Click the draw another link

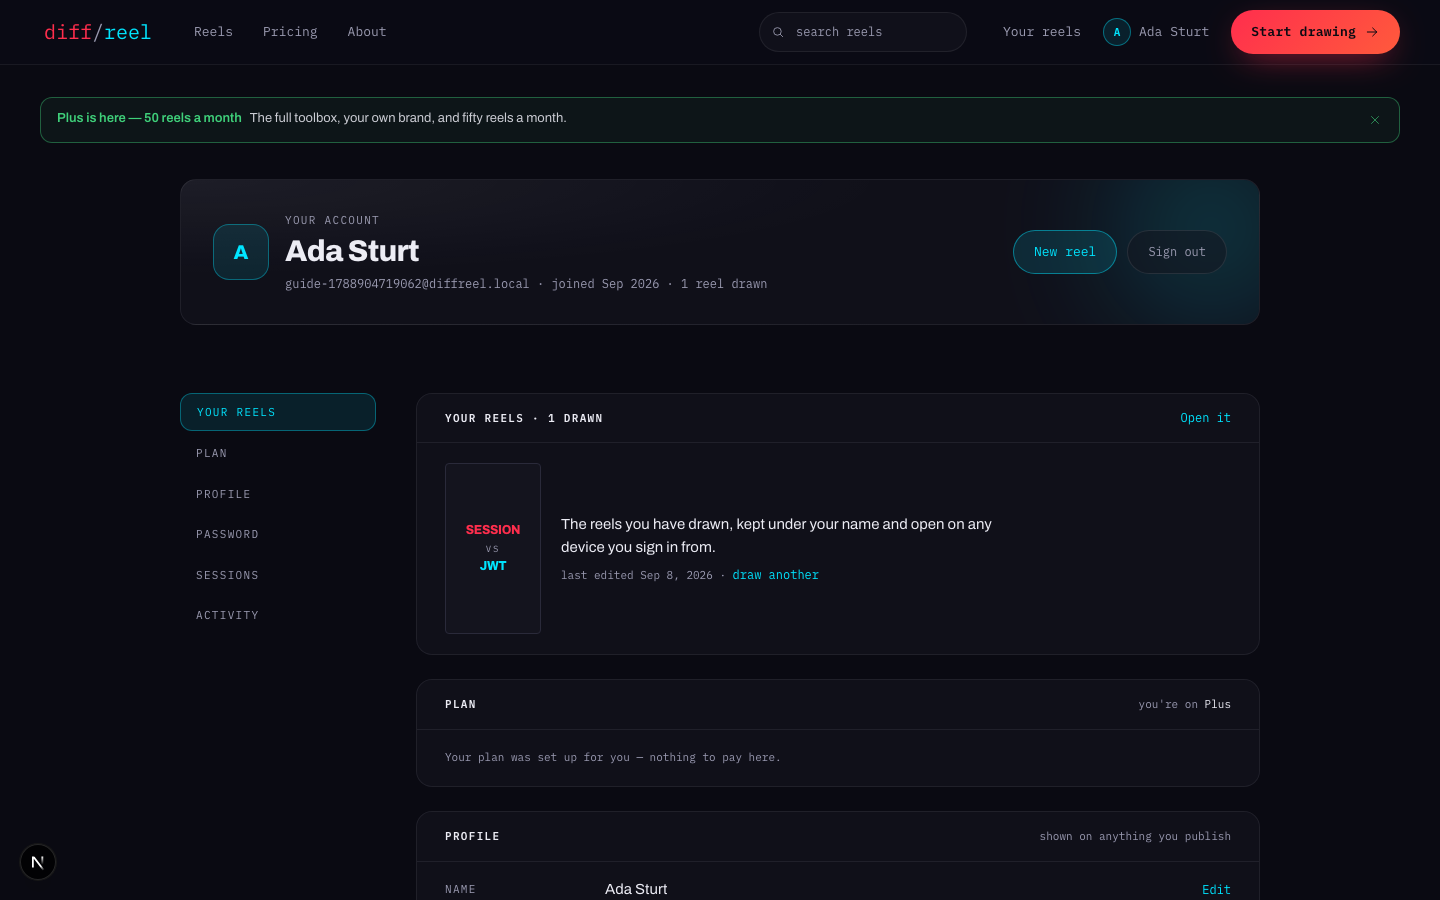(775, 575)
